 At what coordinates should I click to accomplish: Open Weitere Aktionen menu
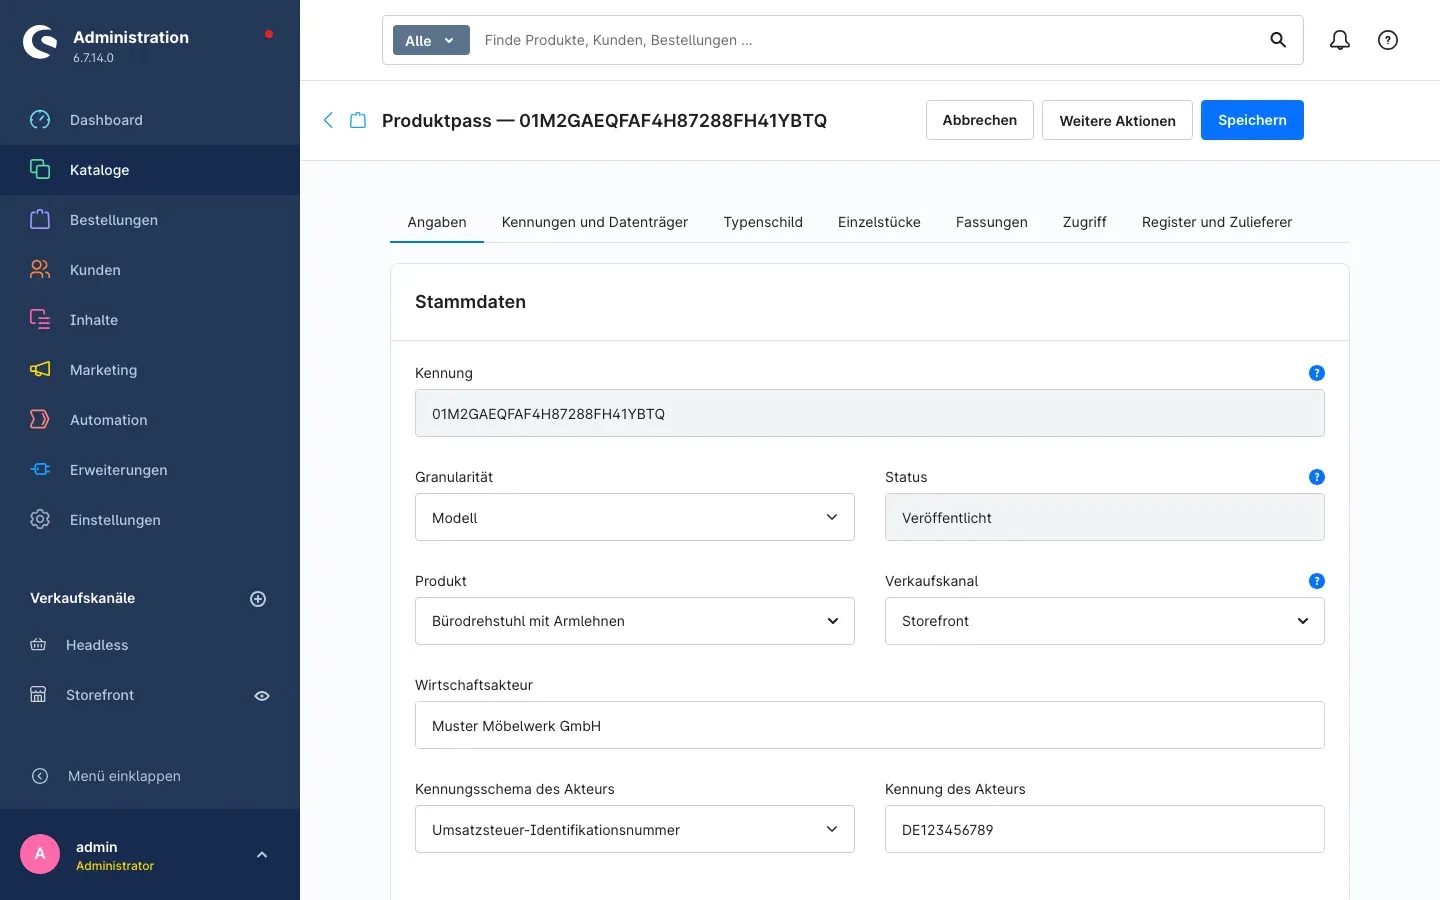pos(1117,120)
